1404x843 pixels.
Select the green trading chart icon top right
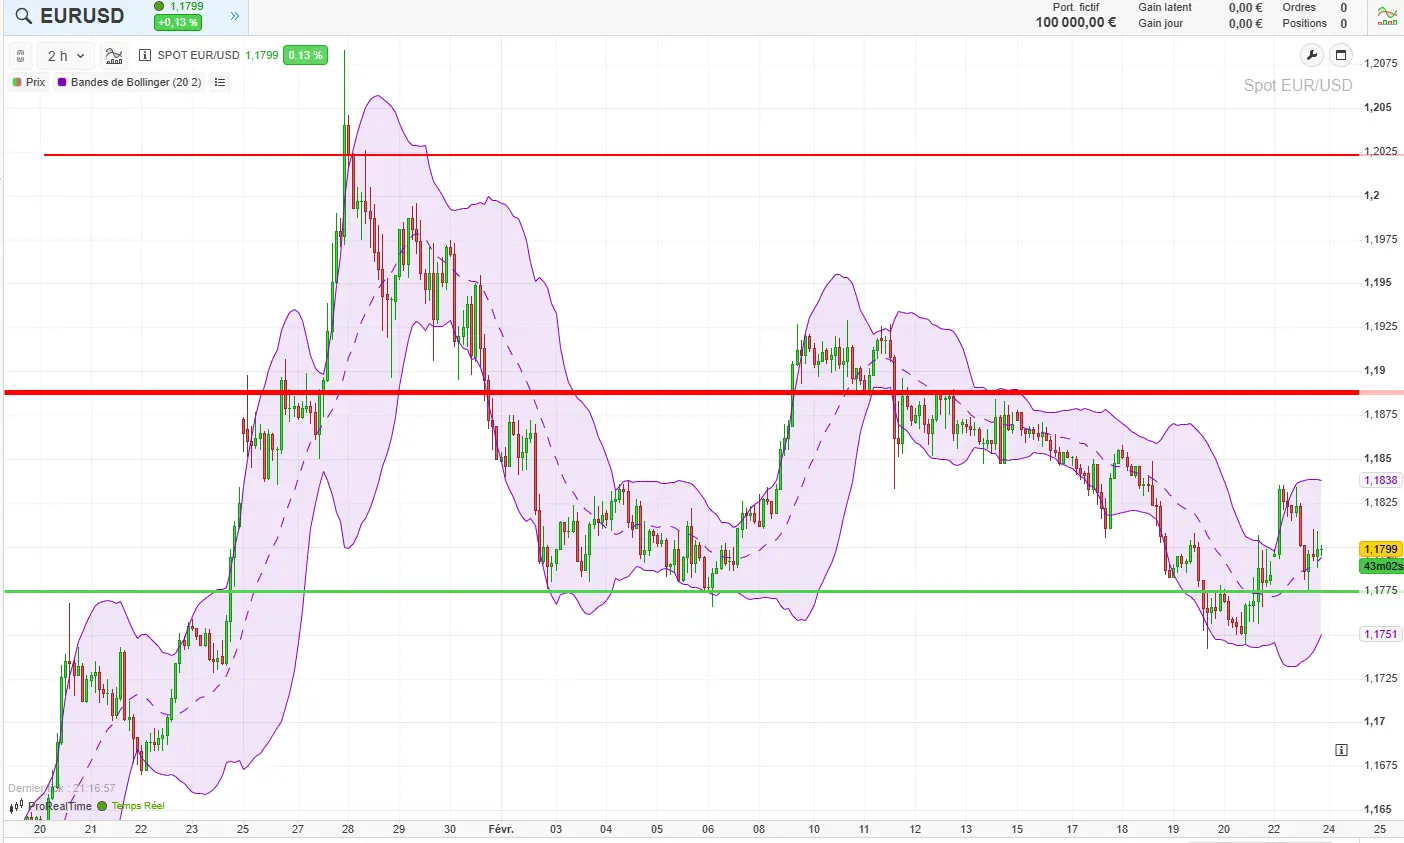point(1387,16)
